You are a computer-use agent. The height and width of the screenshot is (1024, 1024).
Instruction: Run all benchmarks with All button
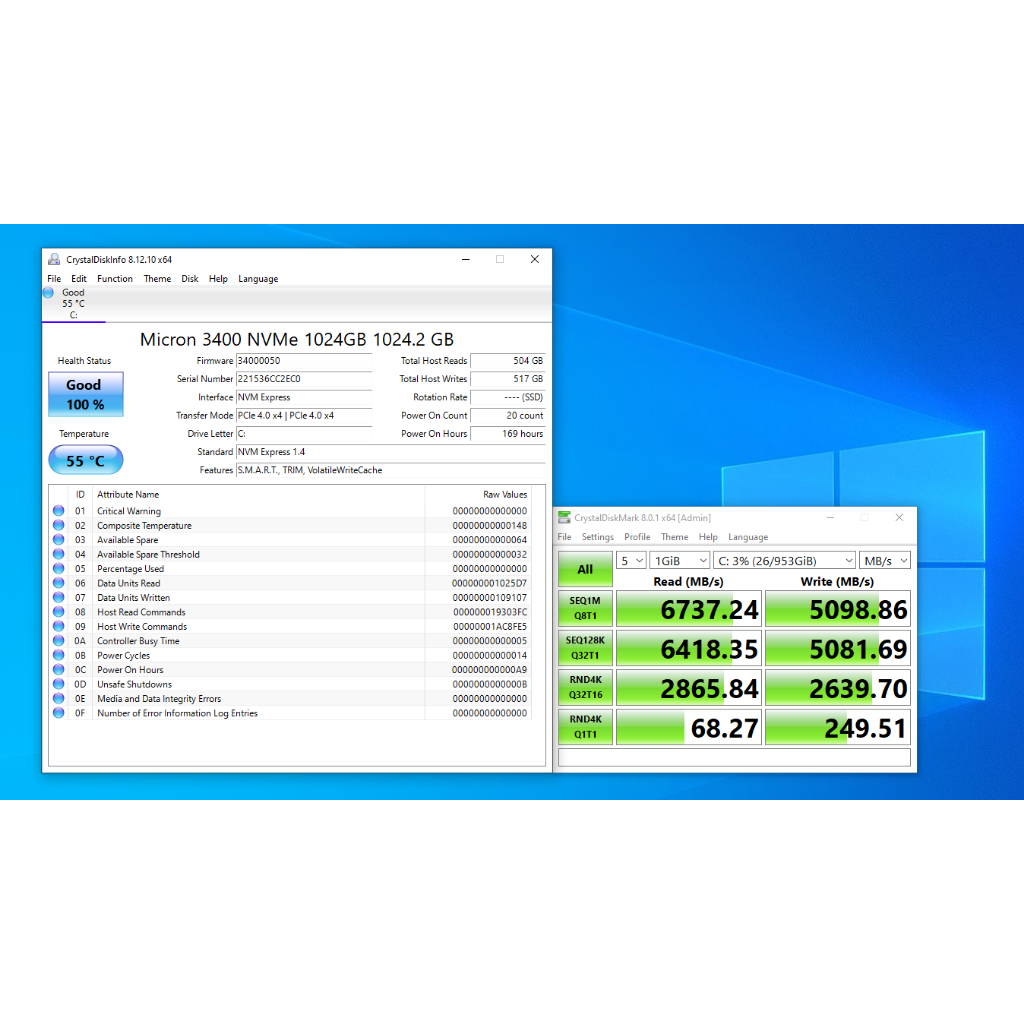[585, 569]
